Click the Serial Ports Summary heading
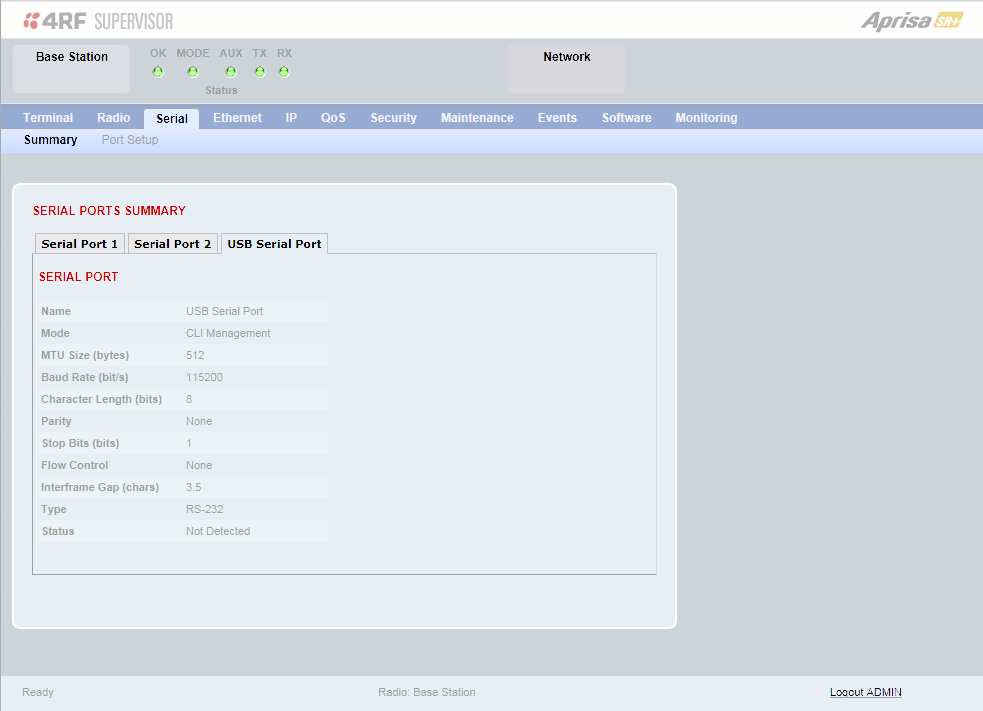This screenshot has height=711, width=983. 110,211
